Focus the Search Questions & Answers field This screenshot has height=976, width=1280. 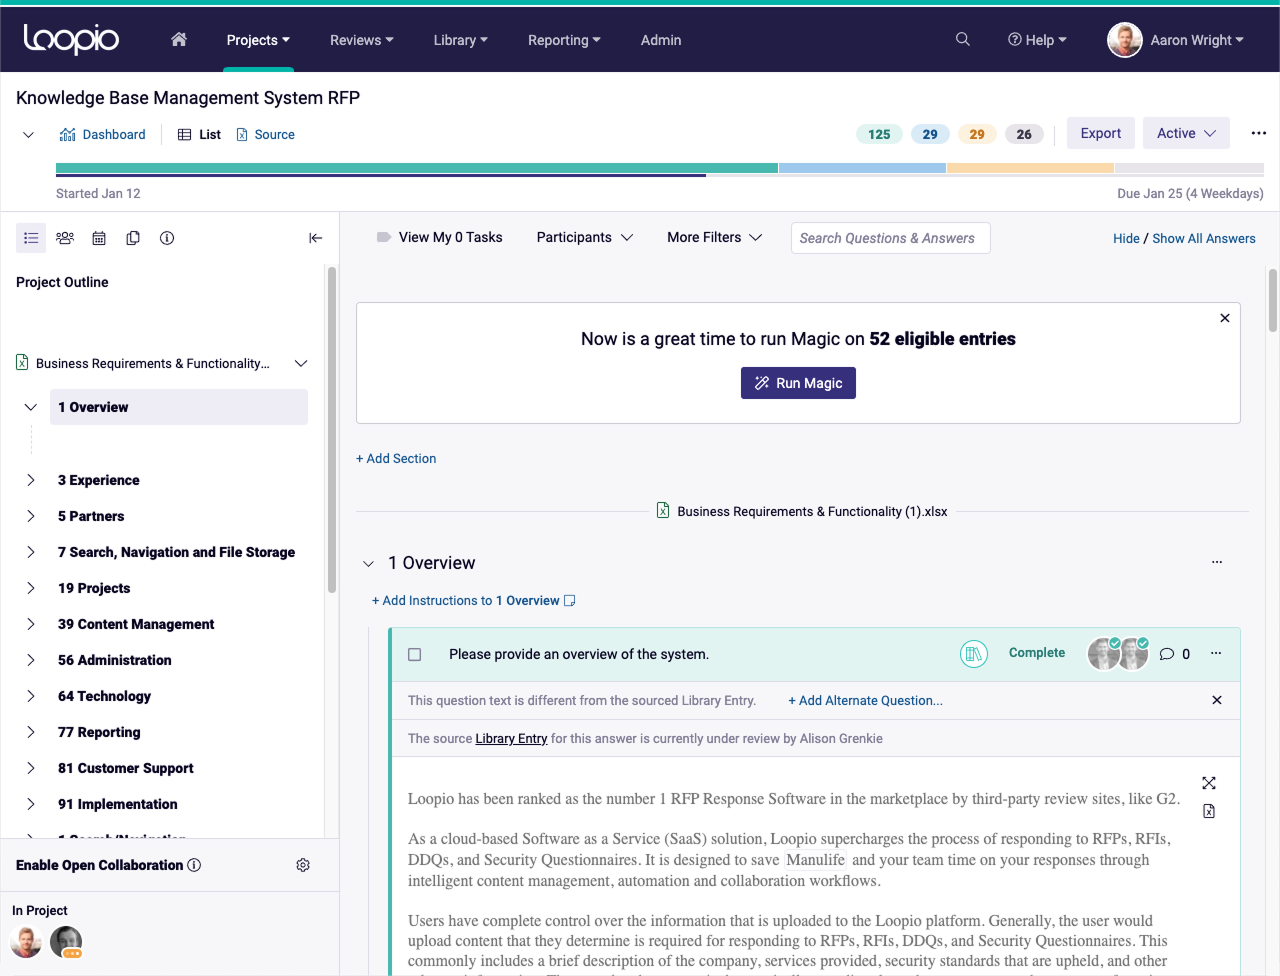890,238
